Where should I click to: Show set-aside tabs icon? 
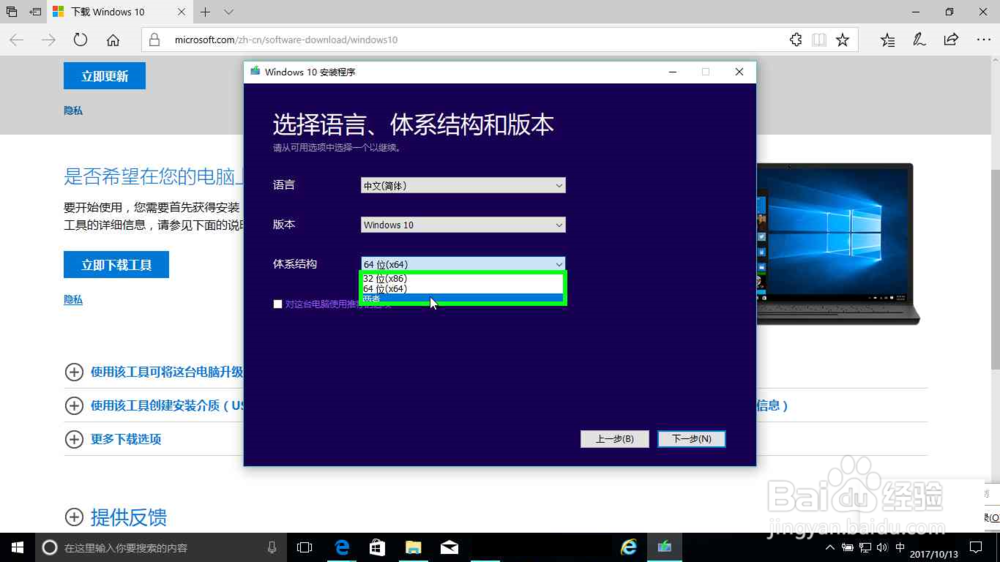(11, 11)
